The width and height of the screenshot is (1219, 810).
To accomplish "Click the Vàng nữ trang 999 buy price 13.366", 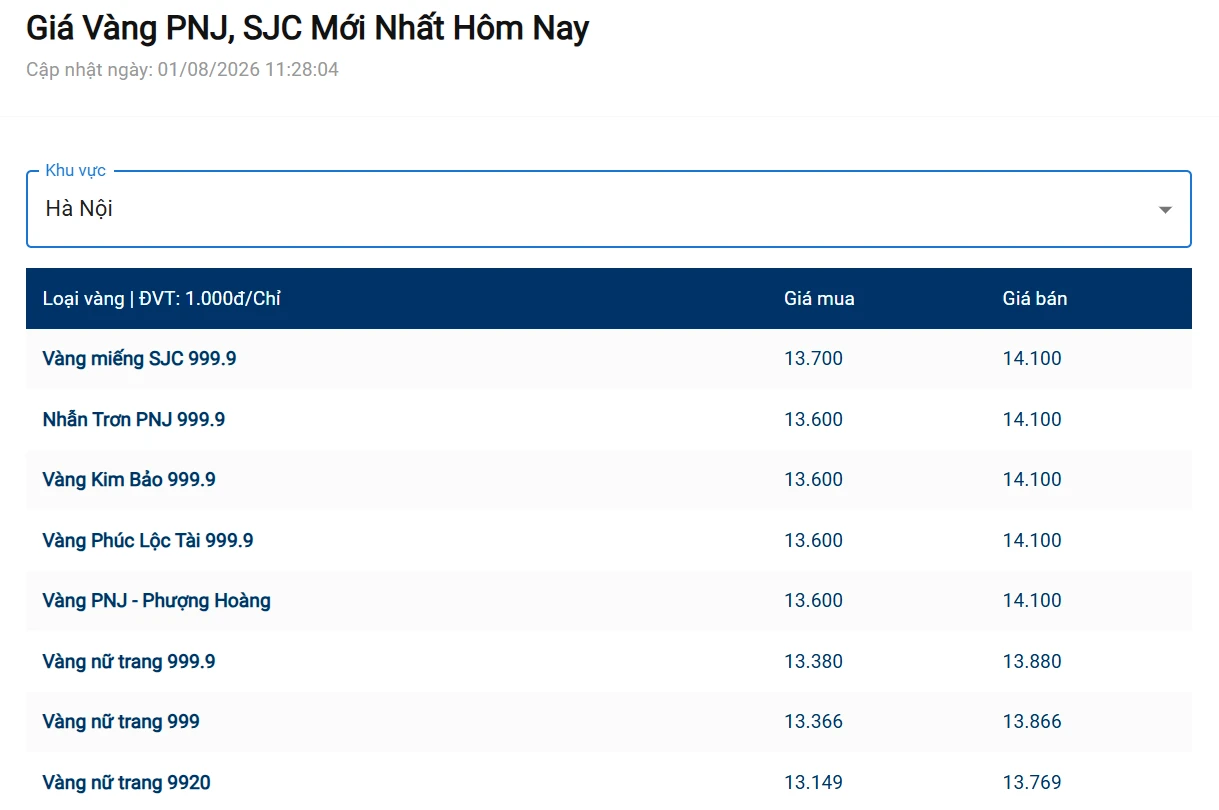I will (813, 721).
